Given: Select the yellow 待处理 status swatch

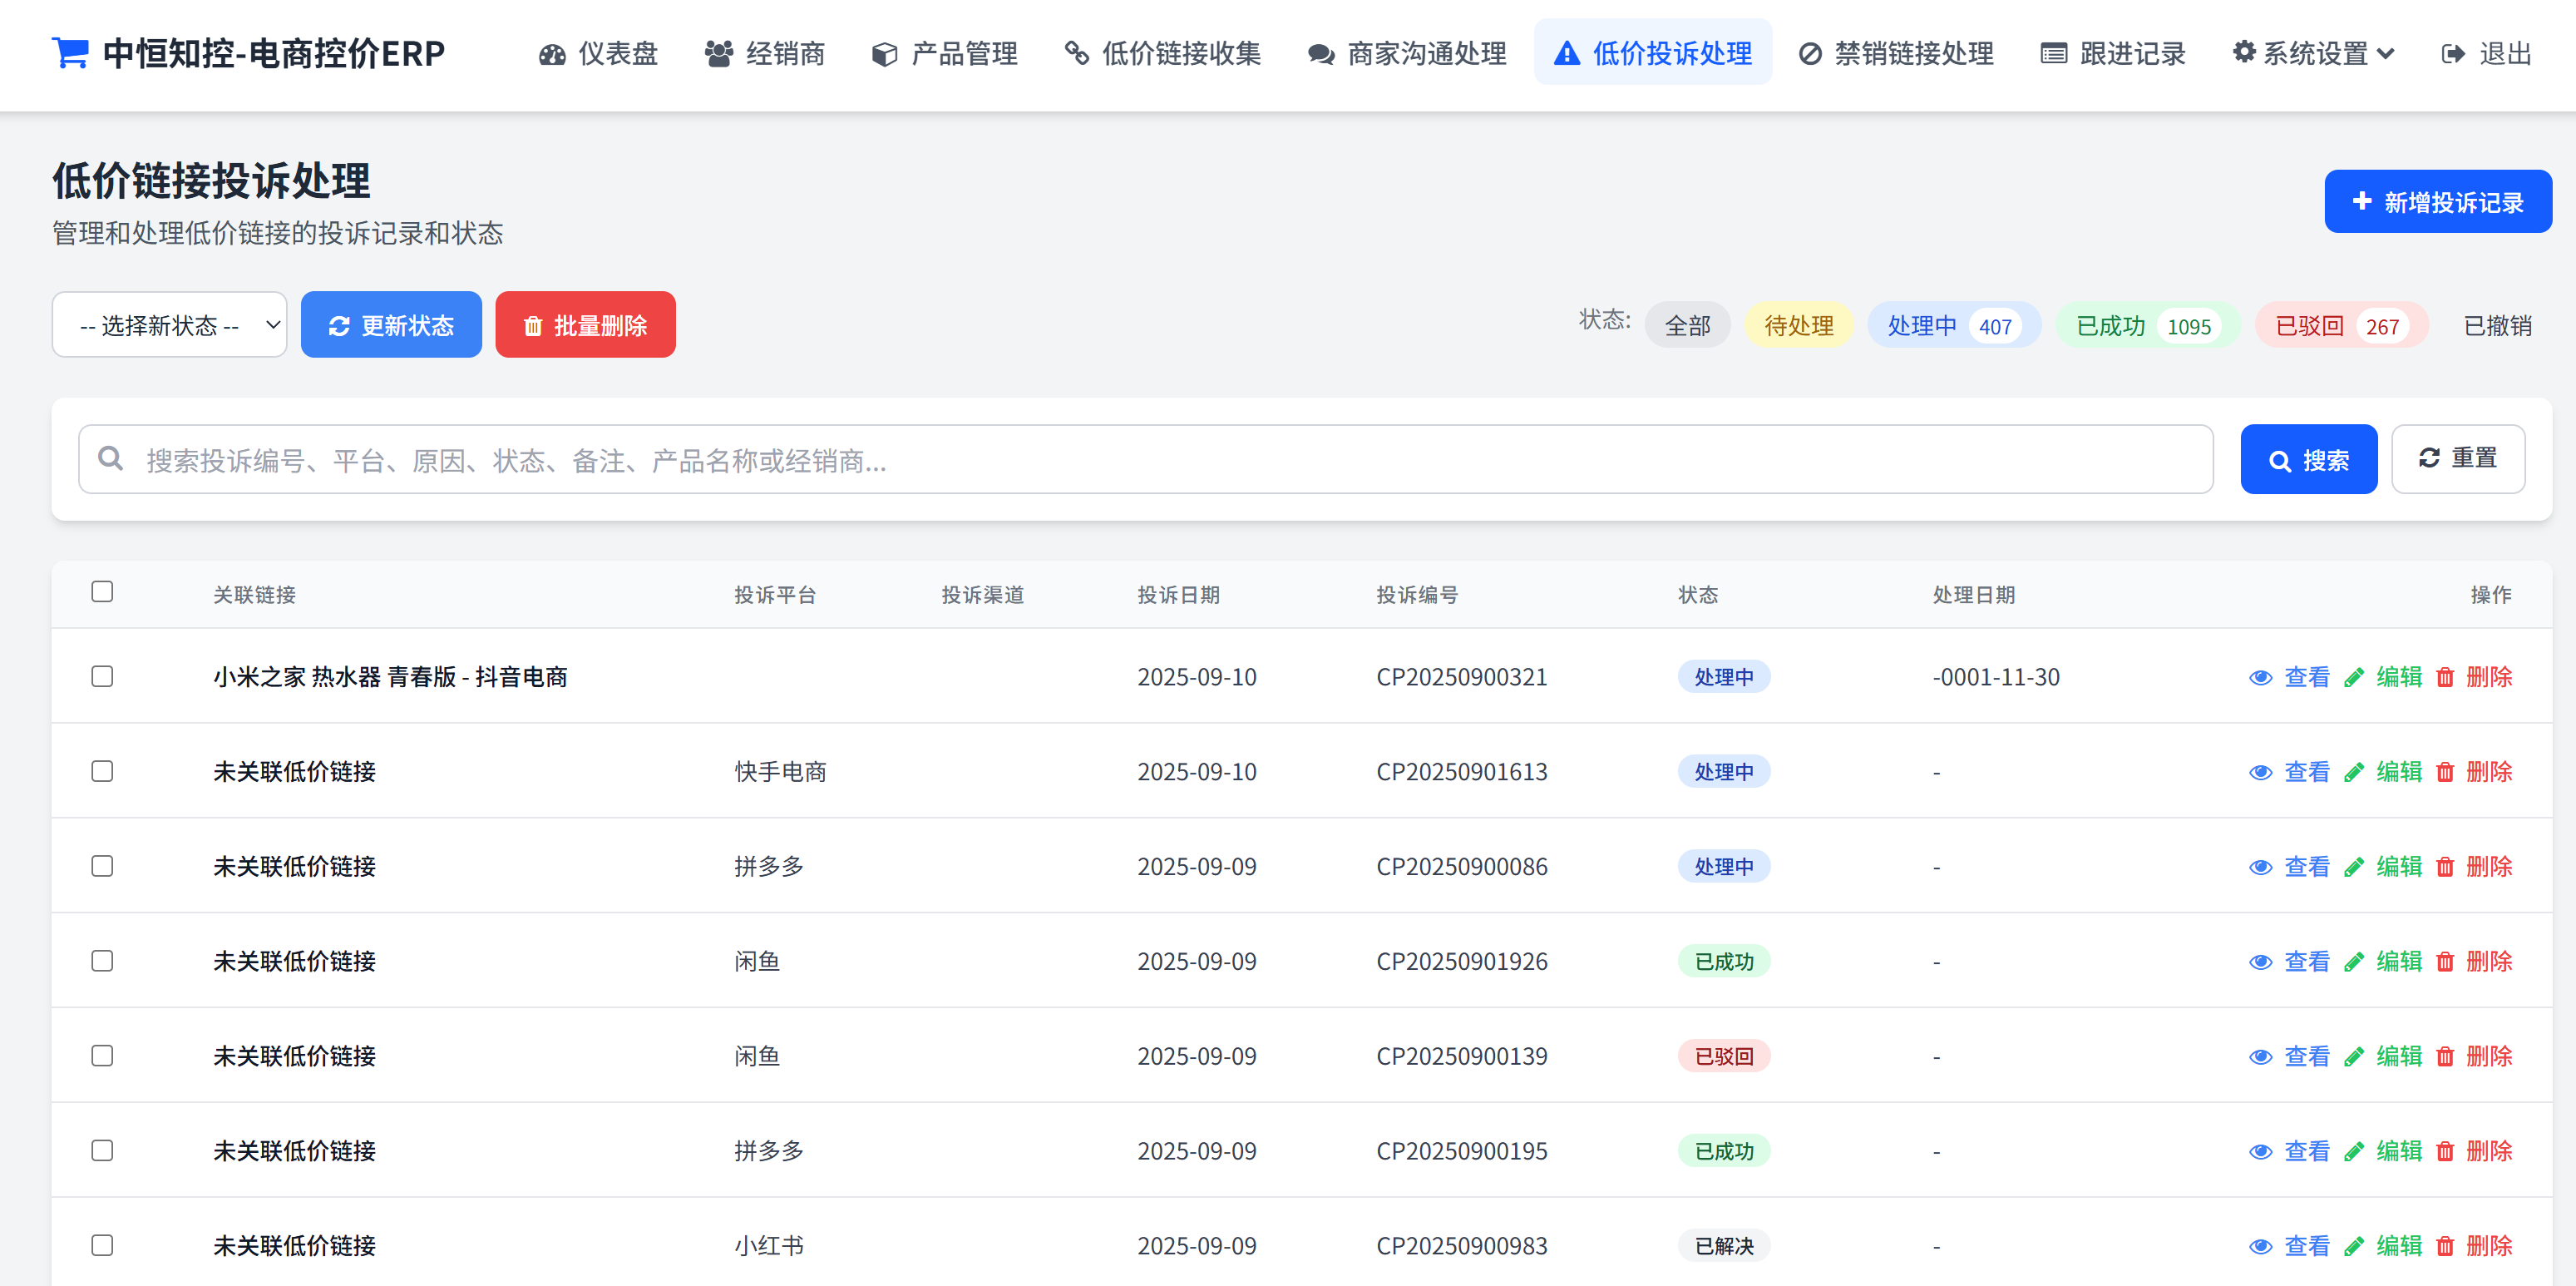Looking at the screenshot, I should (x=1798, y=326).
